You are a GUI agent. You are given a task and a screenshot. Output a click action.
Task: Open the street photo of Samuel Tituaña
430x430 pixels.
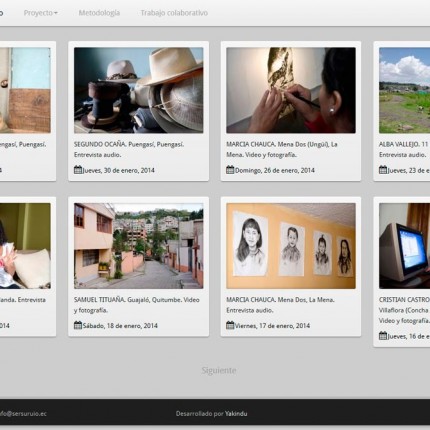pos(138,246)
